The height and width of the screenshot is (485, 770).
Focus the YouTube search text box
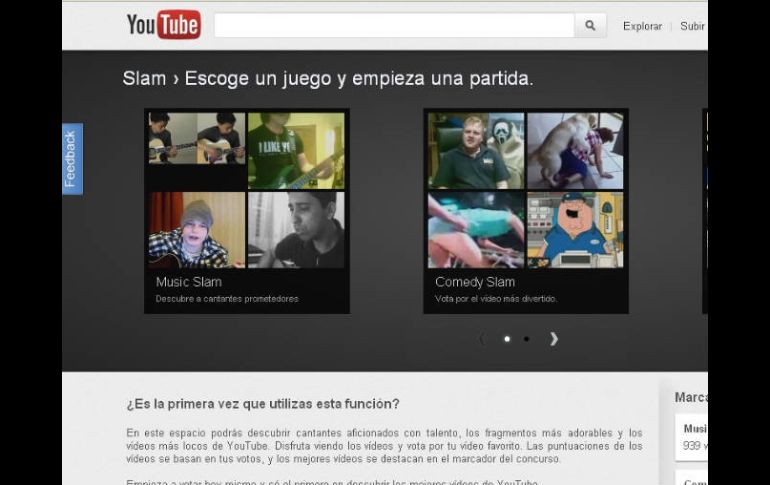pos(393,26)
